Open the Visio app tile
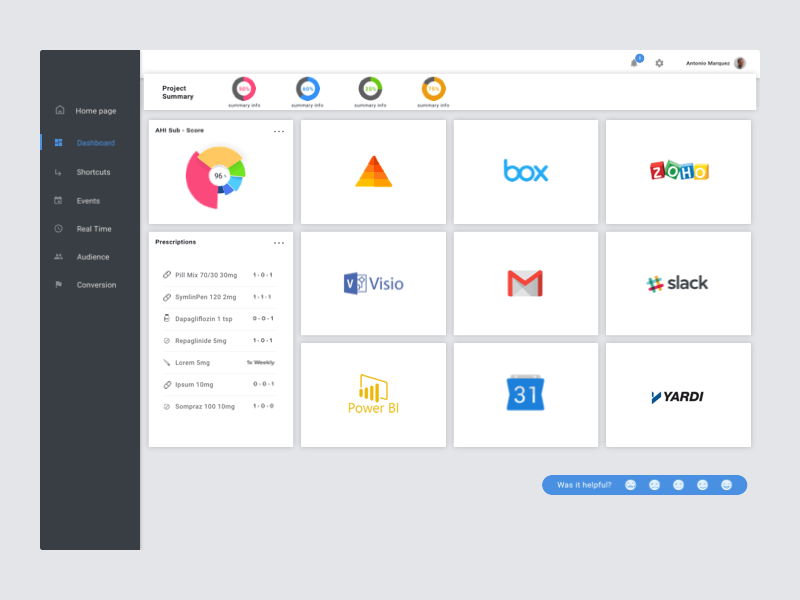The height and width of the screenshot is (600, 800). pos(372,283)
